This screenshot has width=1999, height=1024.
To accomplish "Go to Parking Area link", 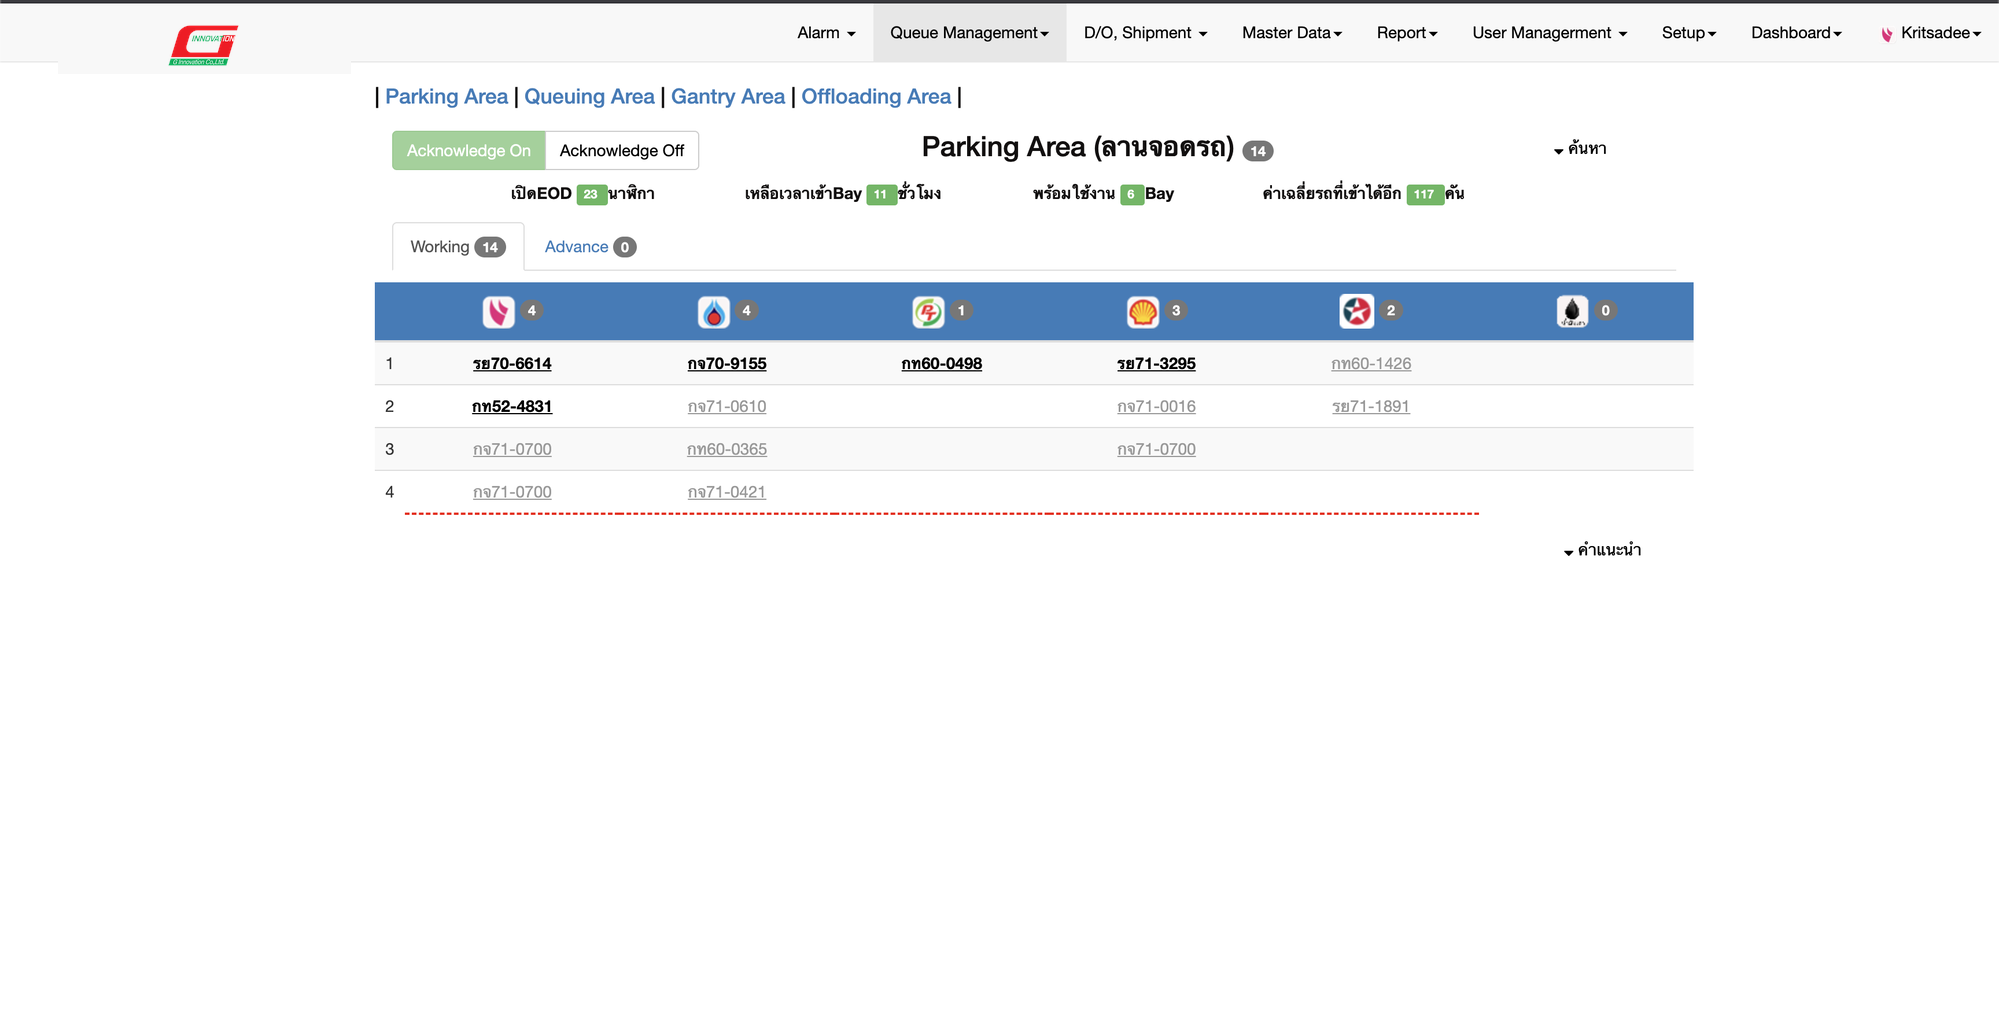I will (447, 97).
